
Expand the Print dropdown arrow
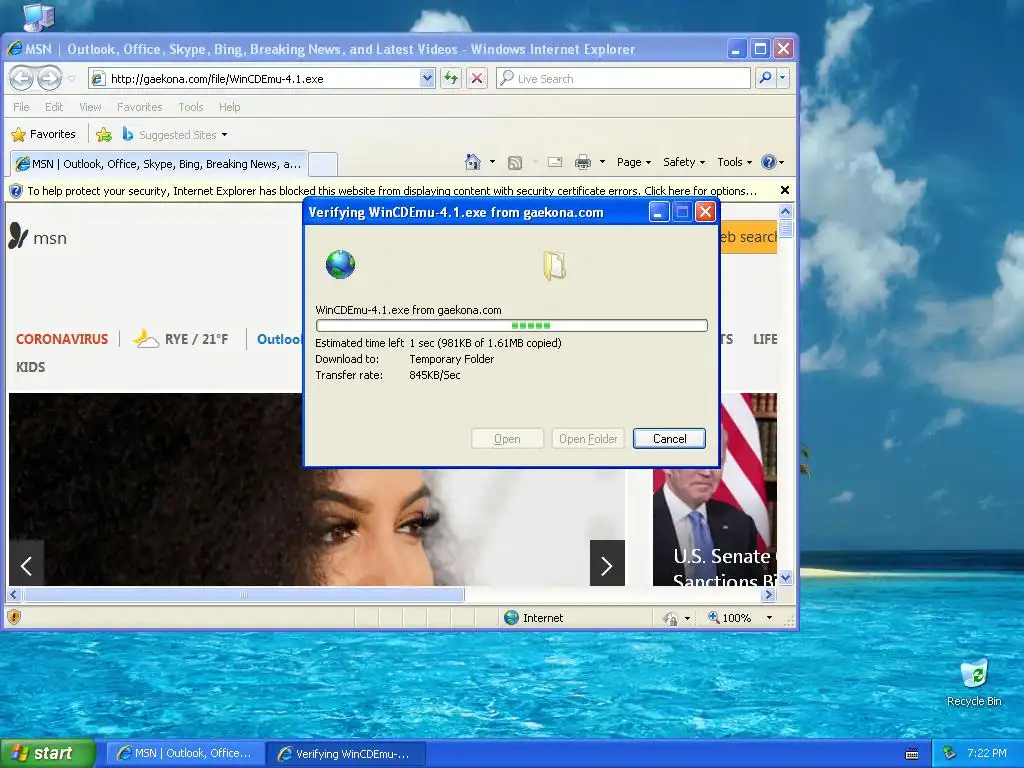[602, 162]
